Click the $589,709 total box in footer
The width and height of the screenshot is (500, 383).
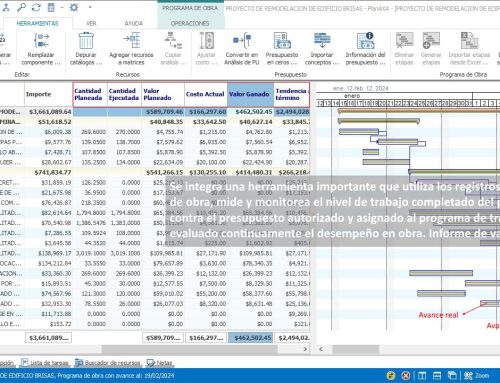click(x=163, y=338)
